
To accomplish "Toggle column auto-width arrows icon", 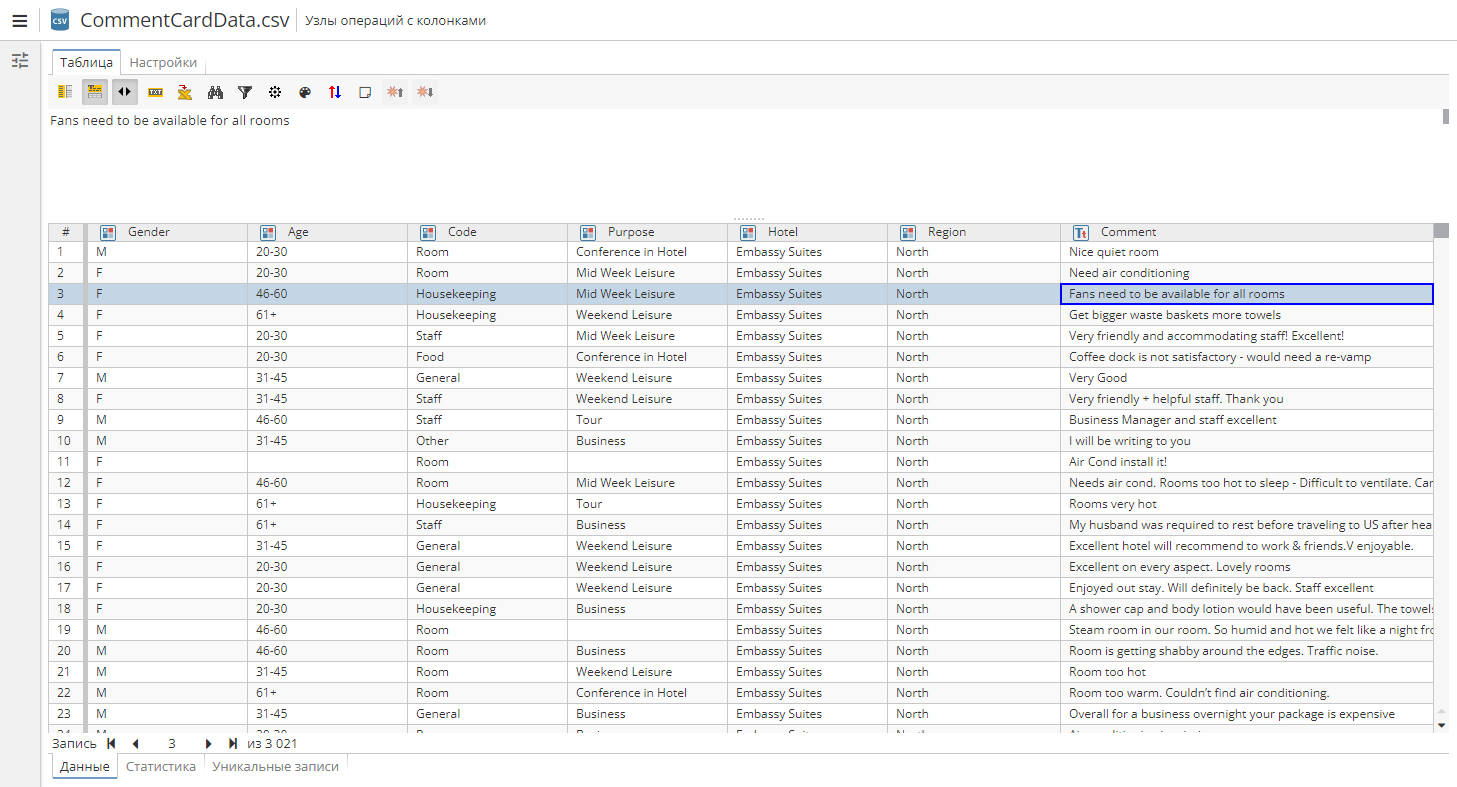I will point(125,92).
